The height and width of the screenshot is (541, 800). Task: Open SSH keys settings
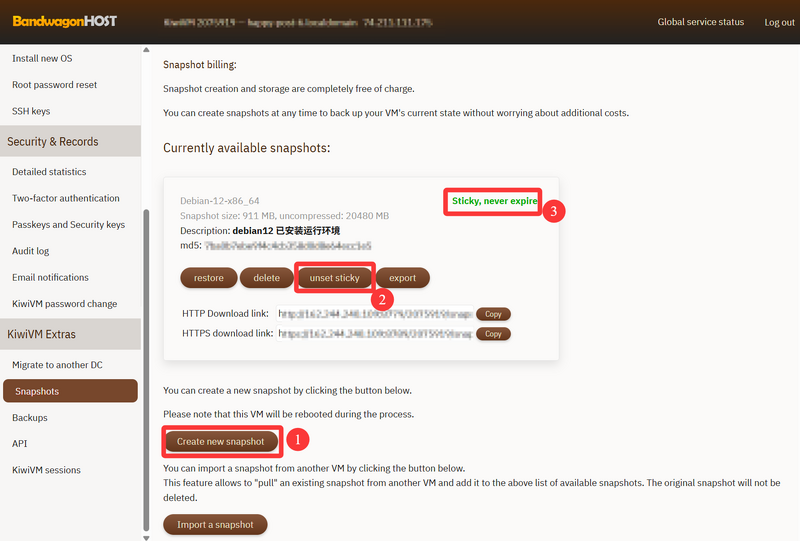[x=31, y=111]
